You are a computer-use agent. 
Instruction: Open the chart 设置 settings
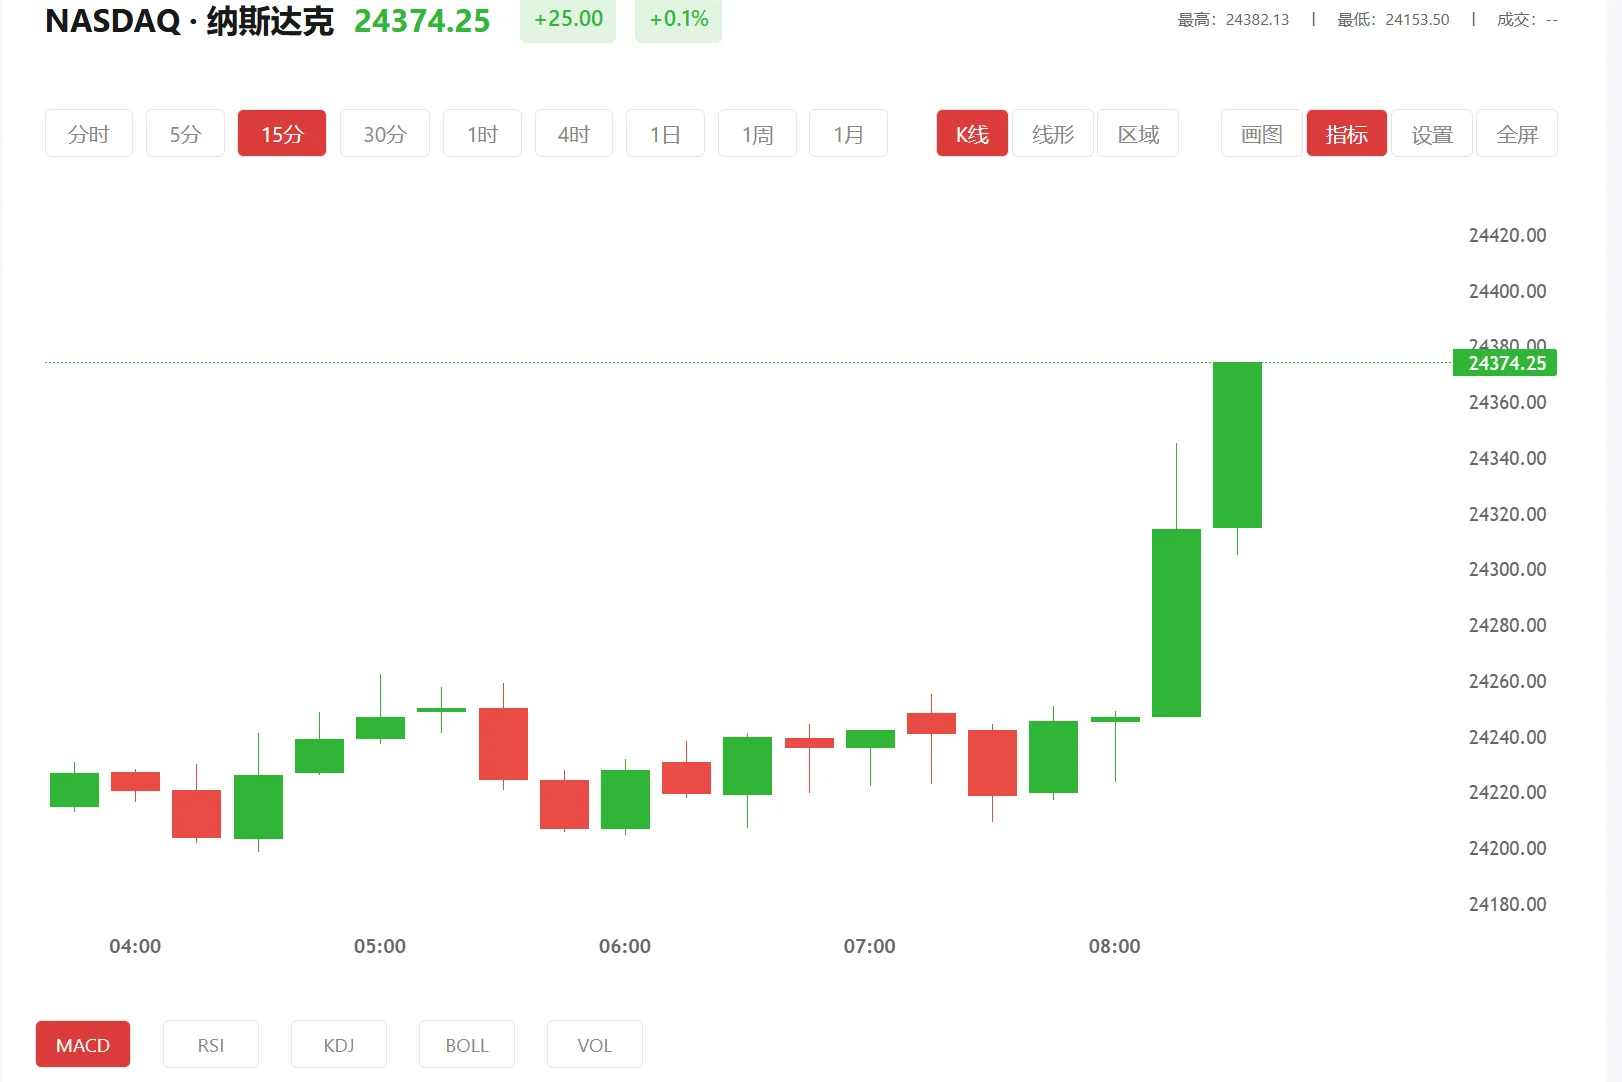coord(1431,132)
